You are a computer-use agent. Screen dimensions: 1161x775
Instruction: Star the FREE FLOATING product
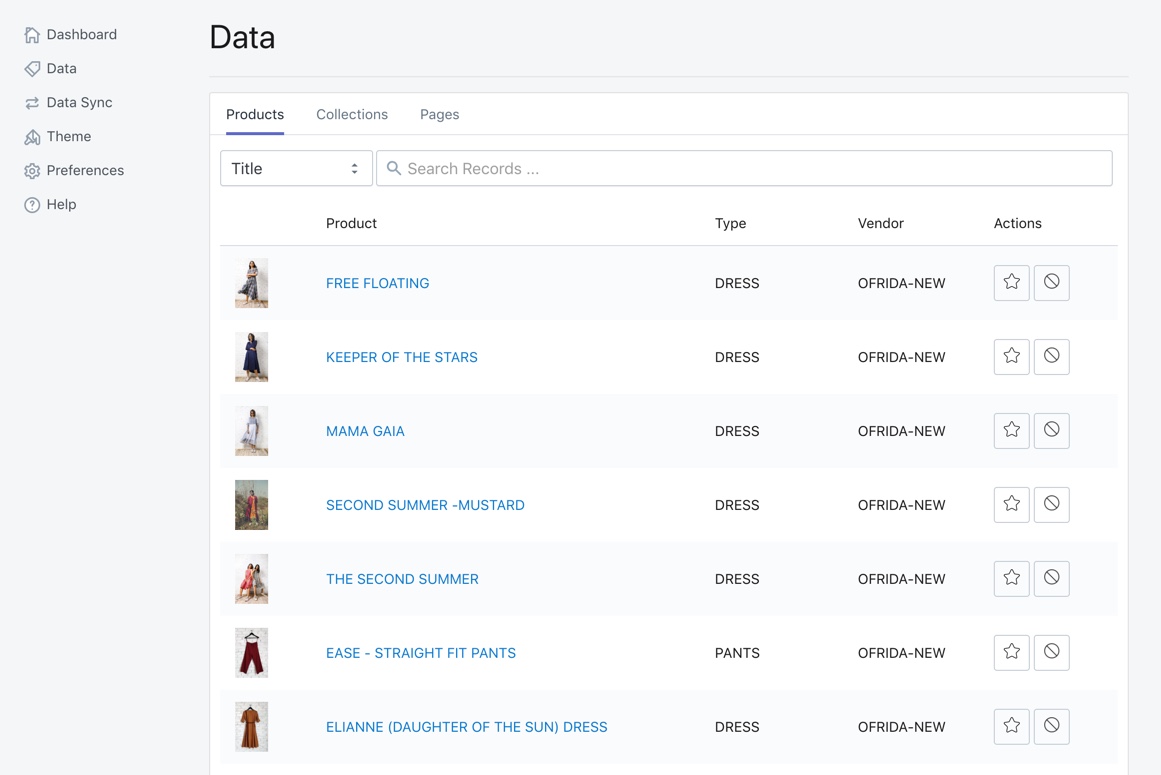(1011, 283)
